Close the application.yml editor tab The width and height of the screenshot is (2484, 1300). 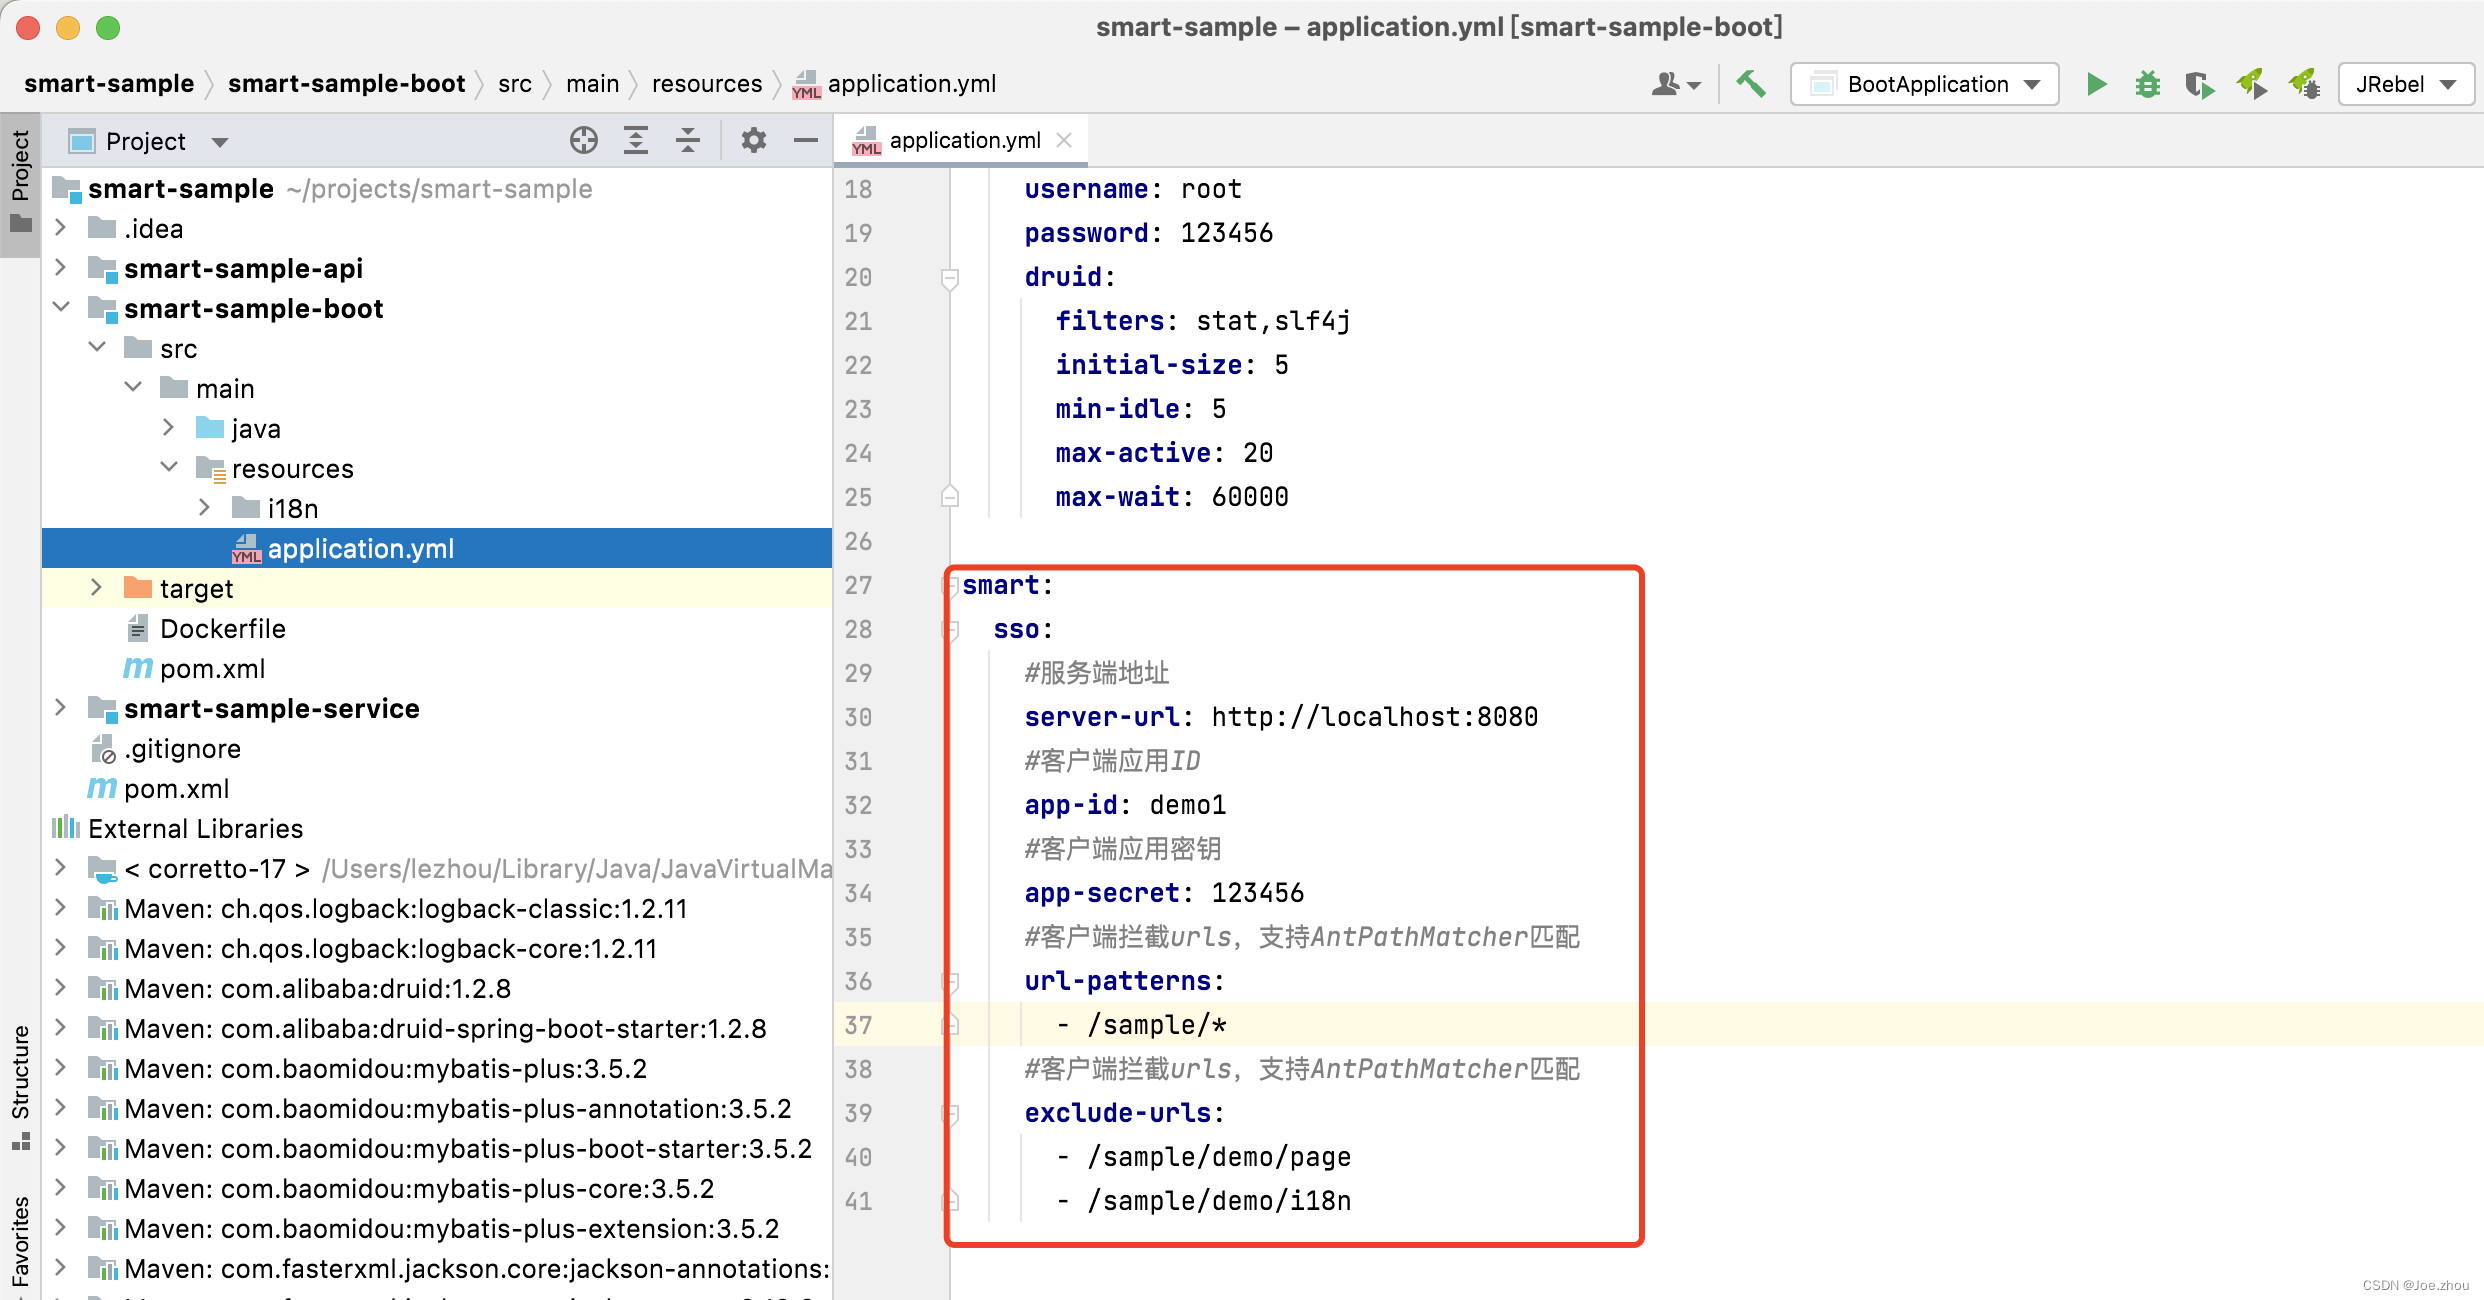click(x=1065, y=140)
